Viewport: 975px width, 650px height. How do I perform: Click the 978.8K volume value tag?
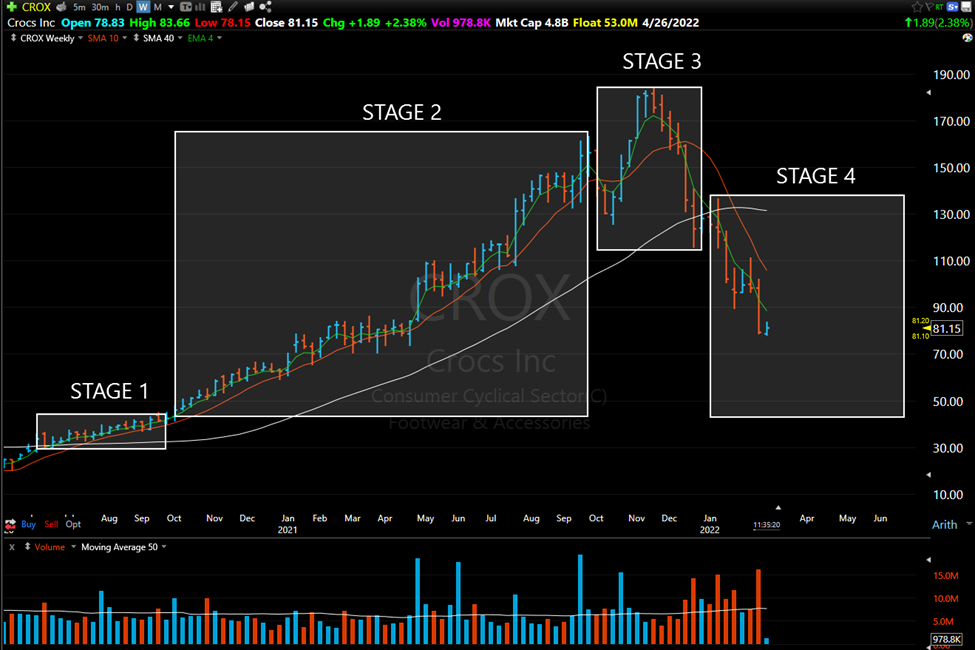[946, 639]
